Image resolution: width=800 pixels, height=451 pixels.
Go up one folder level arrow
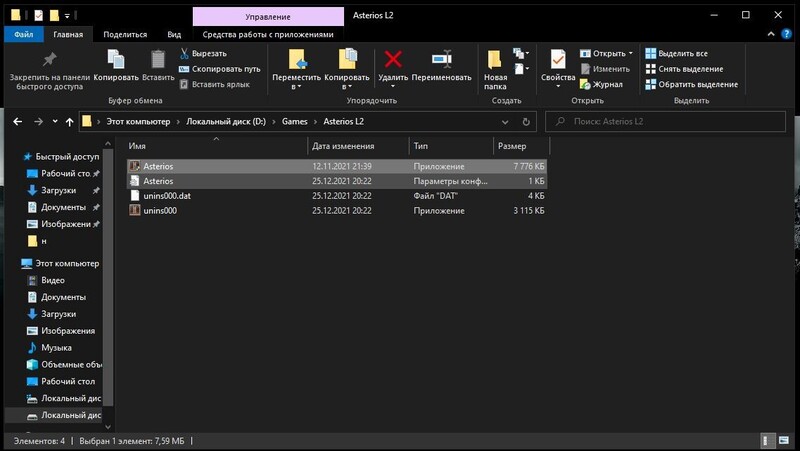(69, 121)
